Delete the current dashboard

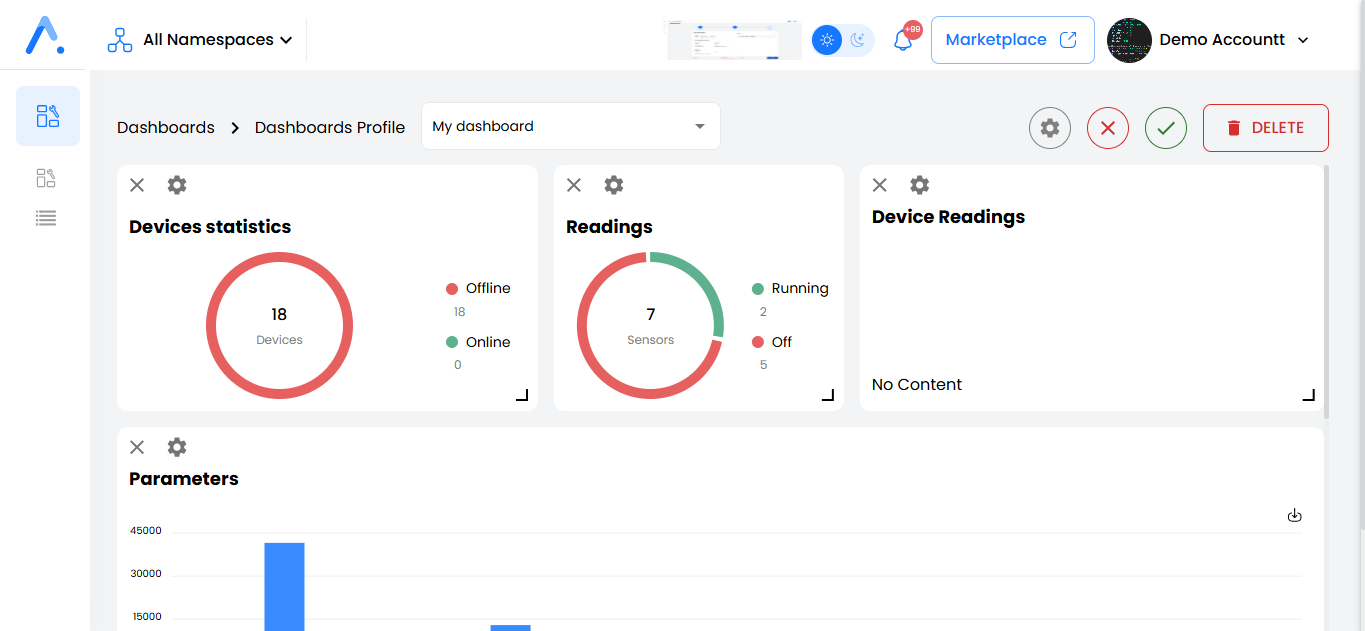point(1265,127)
